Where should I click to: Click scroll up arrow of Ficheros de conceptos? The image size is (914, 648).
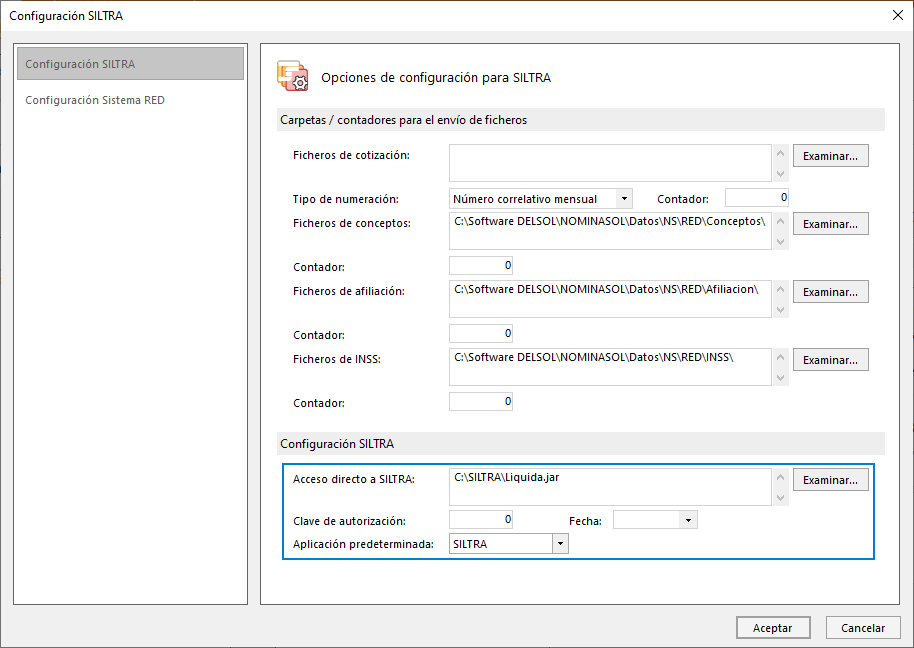click(781, 221)
